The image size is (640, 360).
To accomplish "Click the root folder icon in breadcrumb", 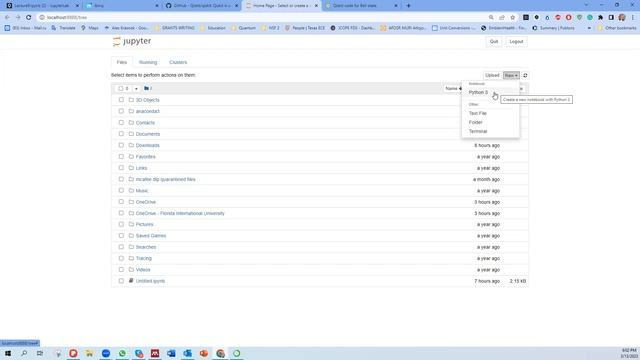I will coord(147,88).
